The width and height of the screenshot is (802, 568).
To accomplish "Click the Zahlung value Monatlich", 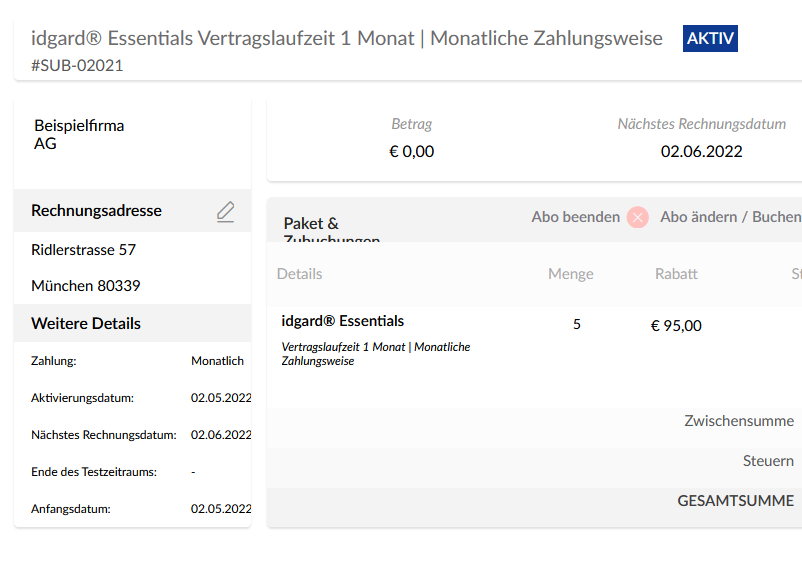I will pos(217,361).
